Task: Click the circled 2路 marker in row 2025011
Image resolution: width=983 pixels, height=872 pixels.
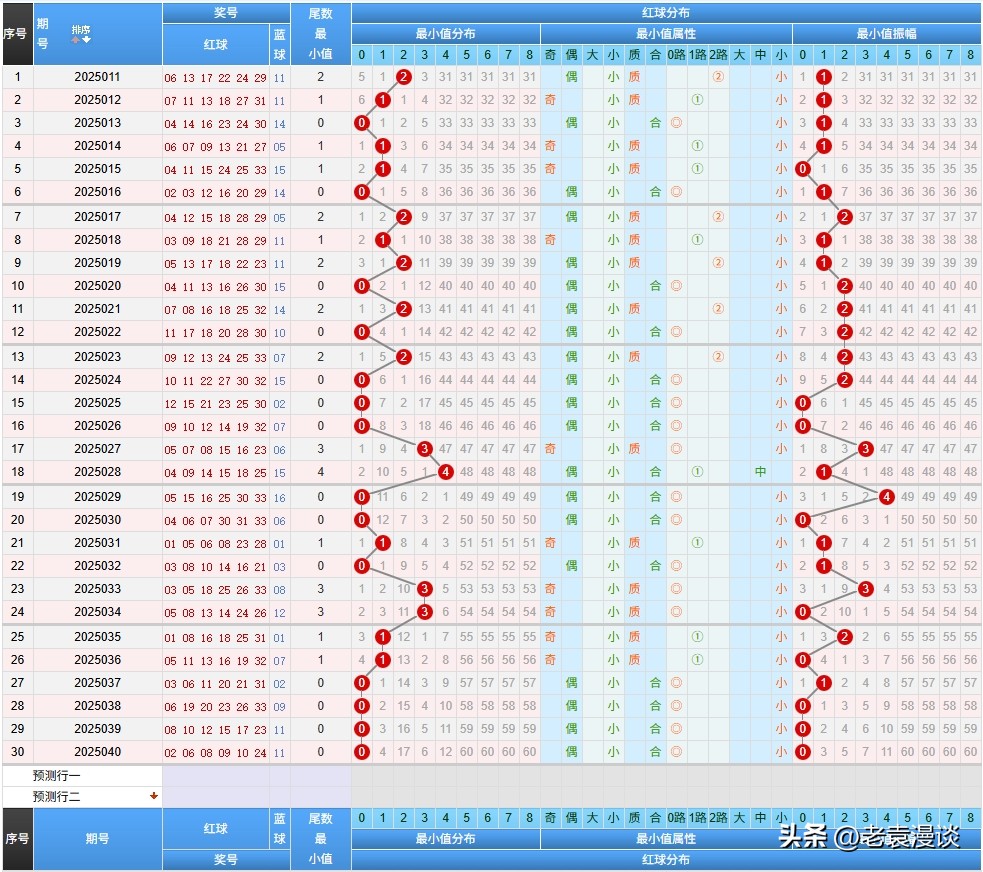Action: click(x=718, y=77)
